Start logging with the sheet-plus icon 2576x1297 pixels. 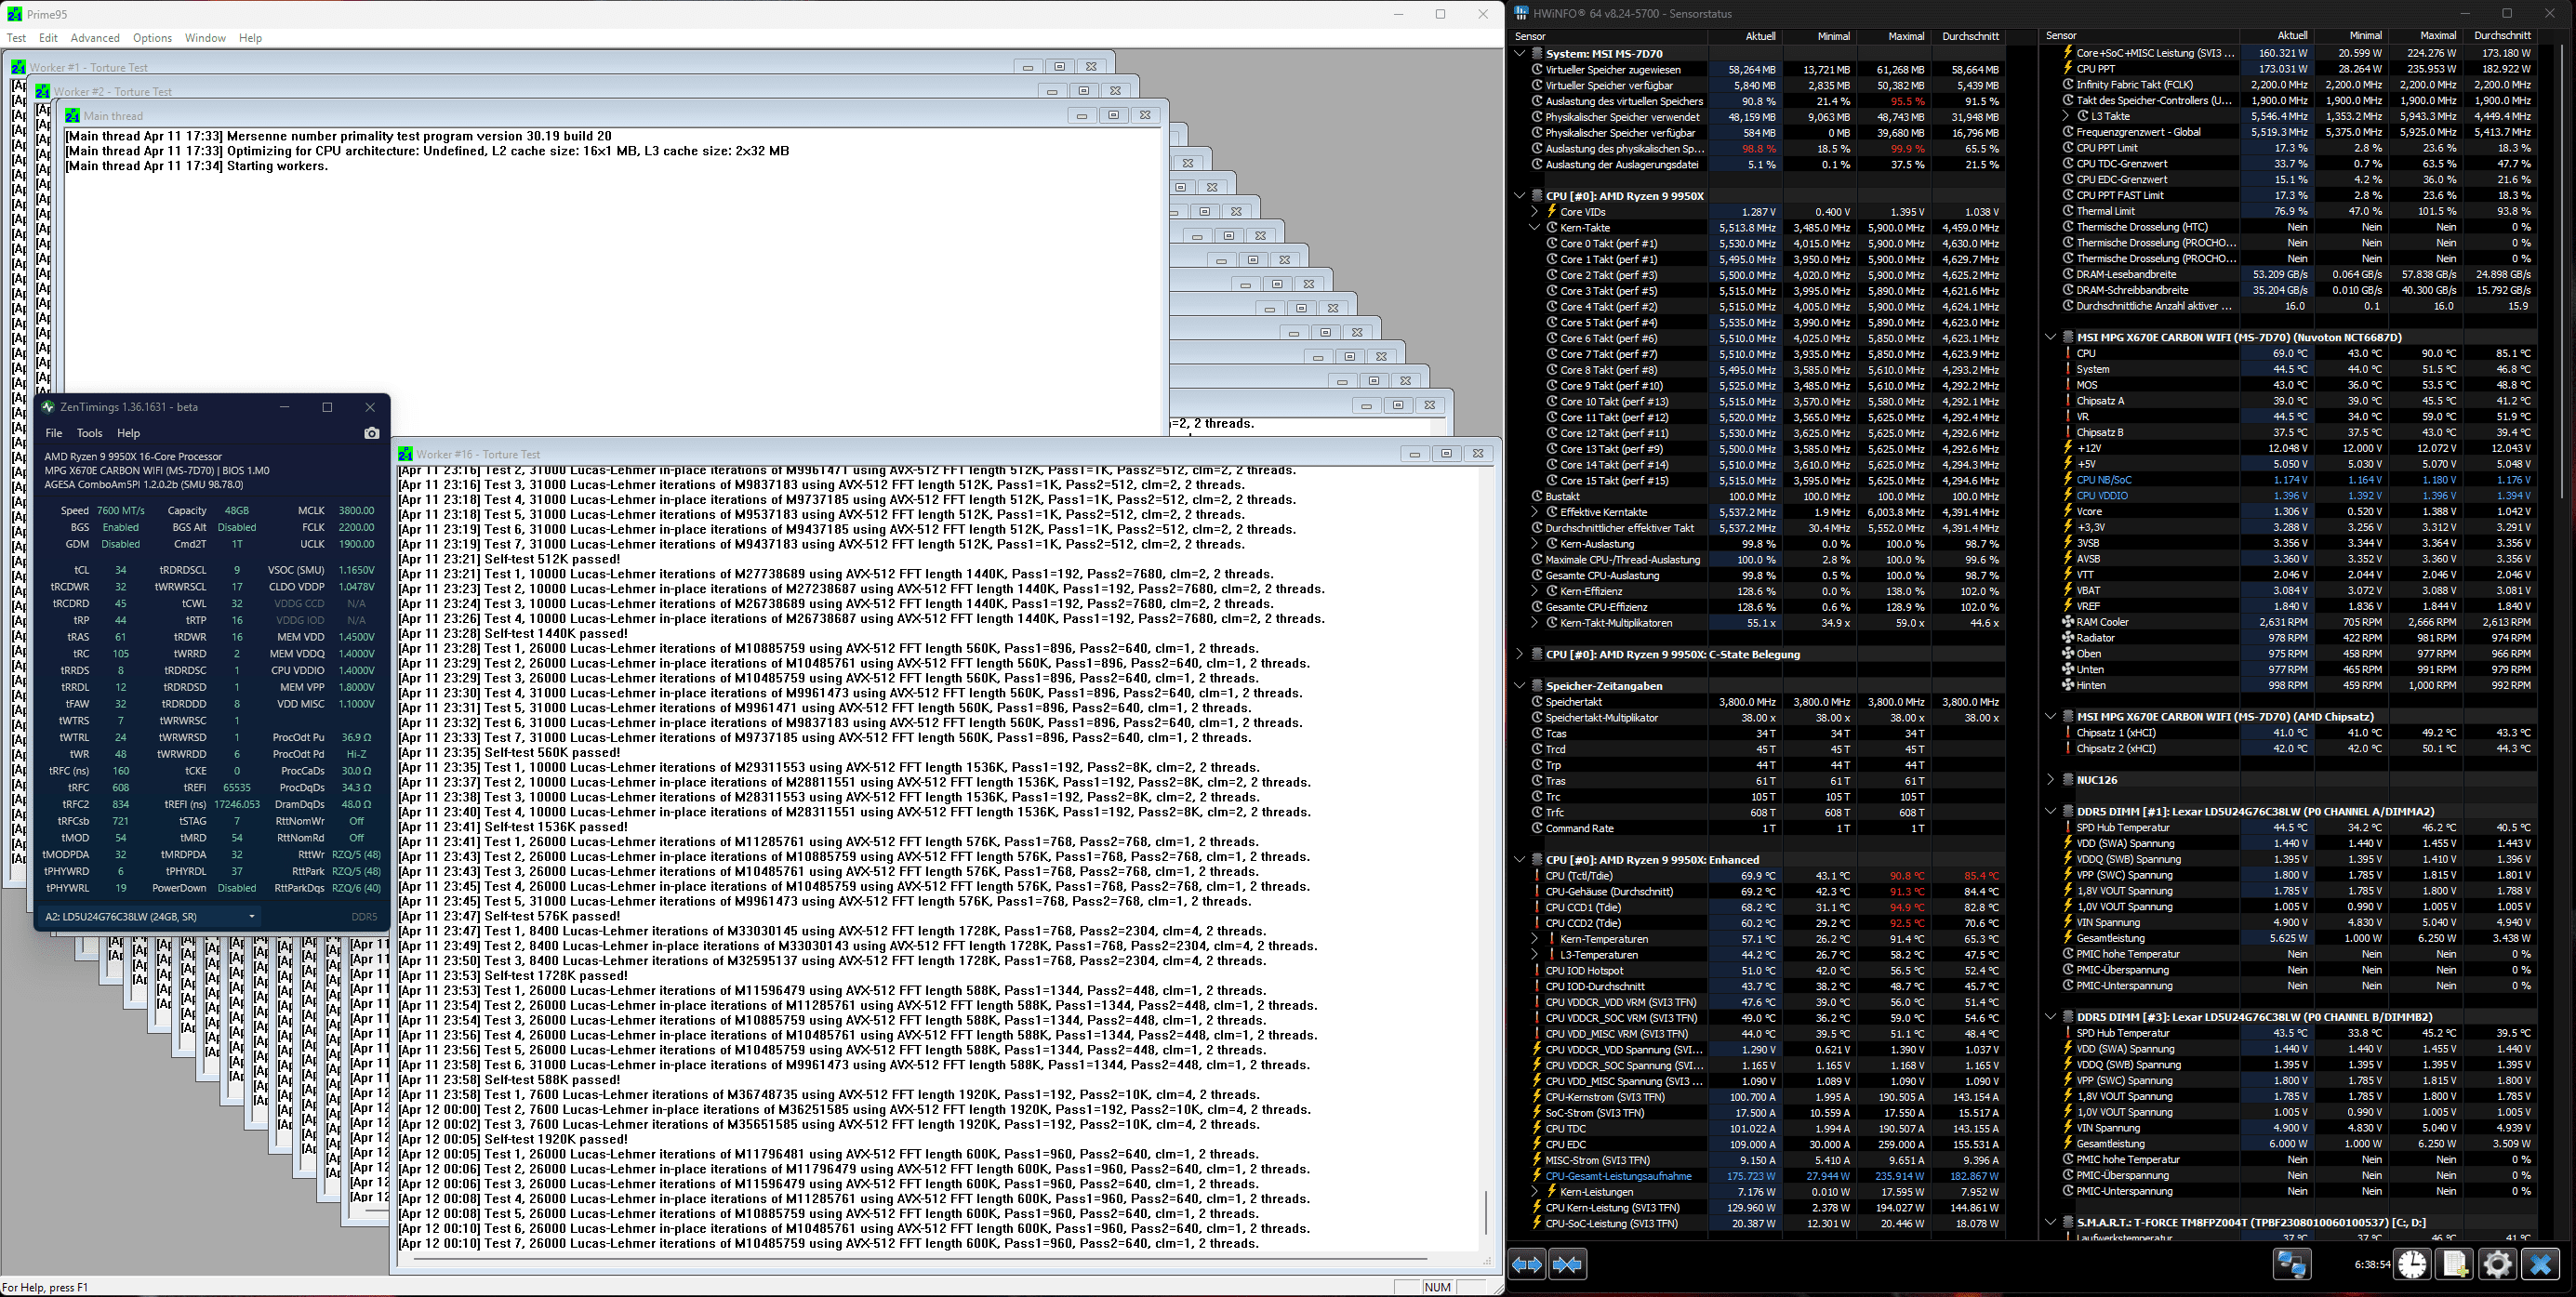click(x=2455, y=1264)
